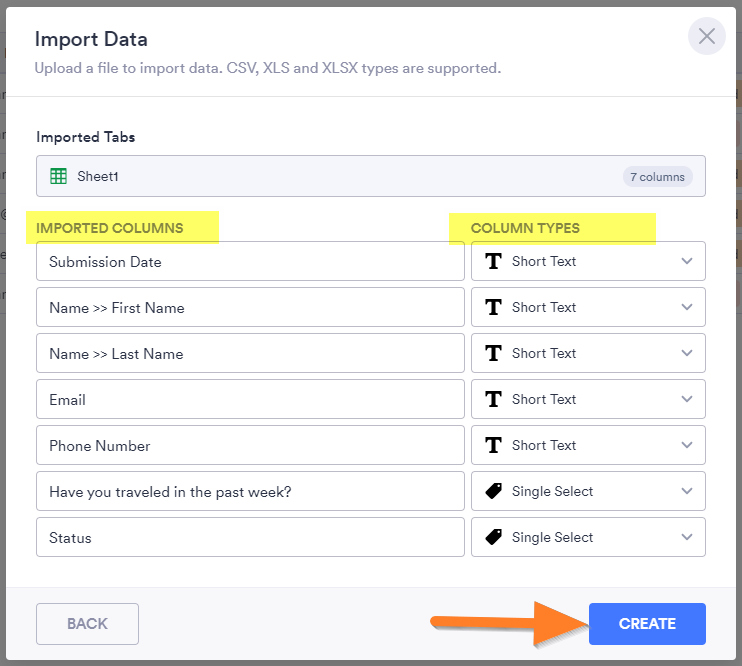Click the tag icon in the Status row
742x666 pixels.
pyautogui.click(x=493, y=537)
